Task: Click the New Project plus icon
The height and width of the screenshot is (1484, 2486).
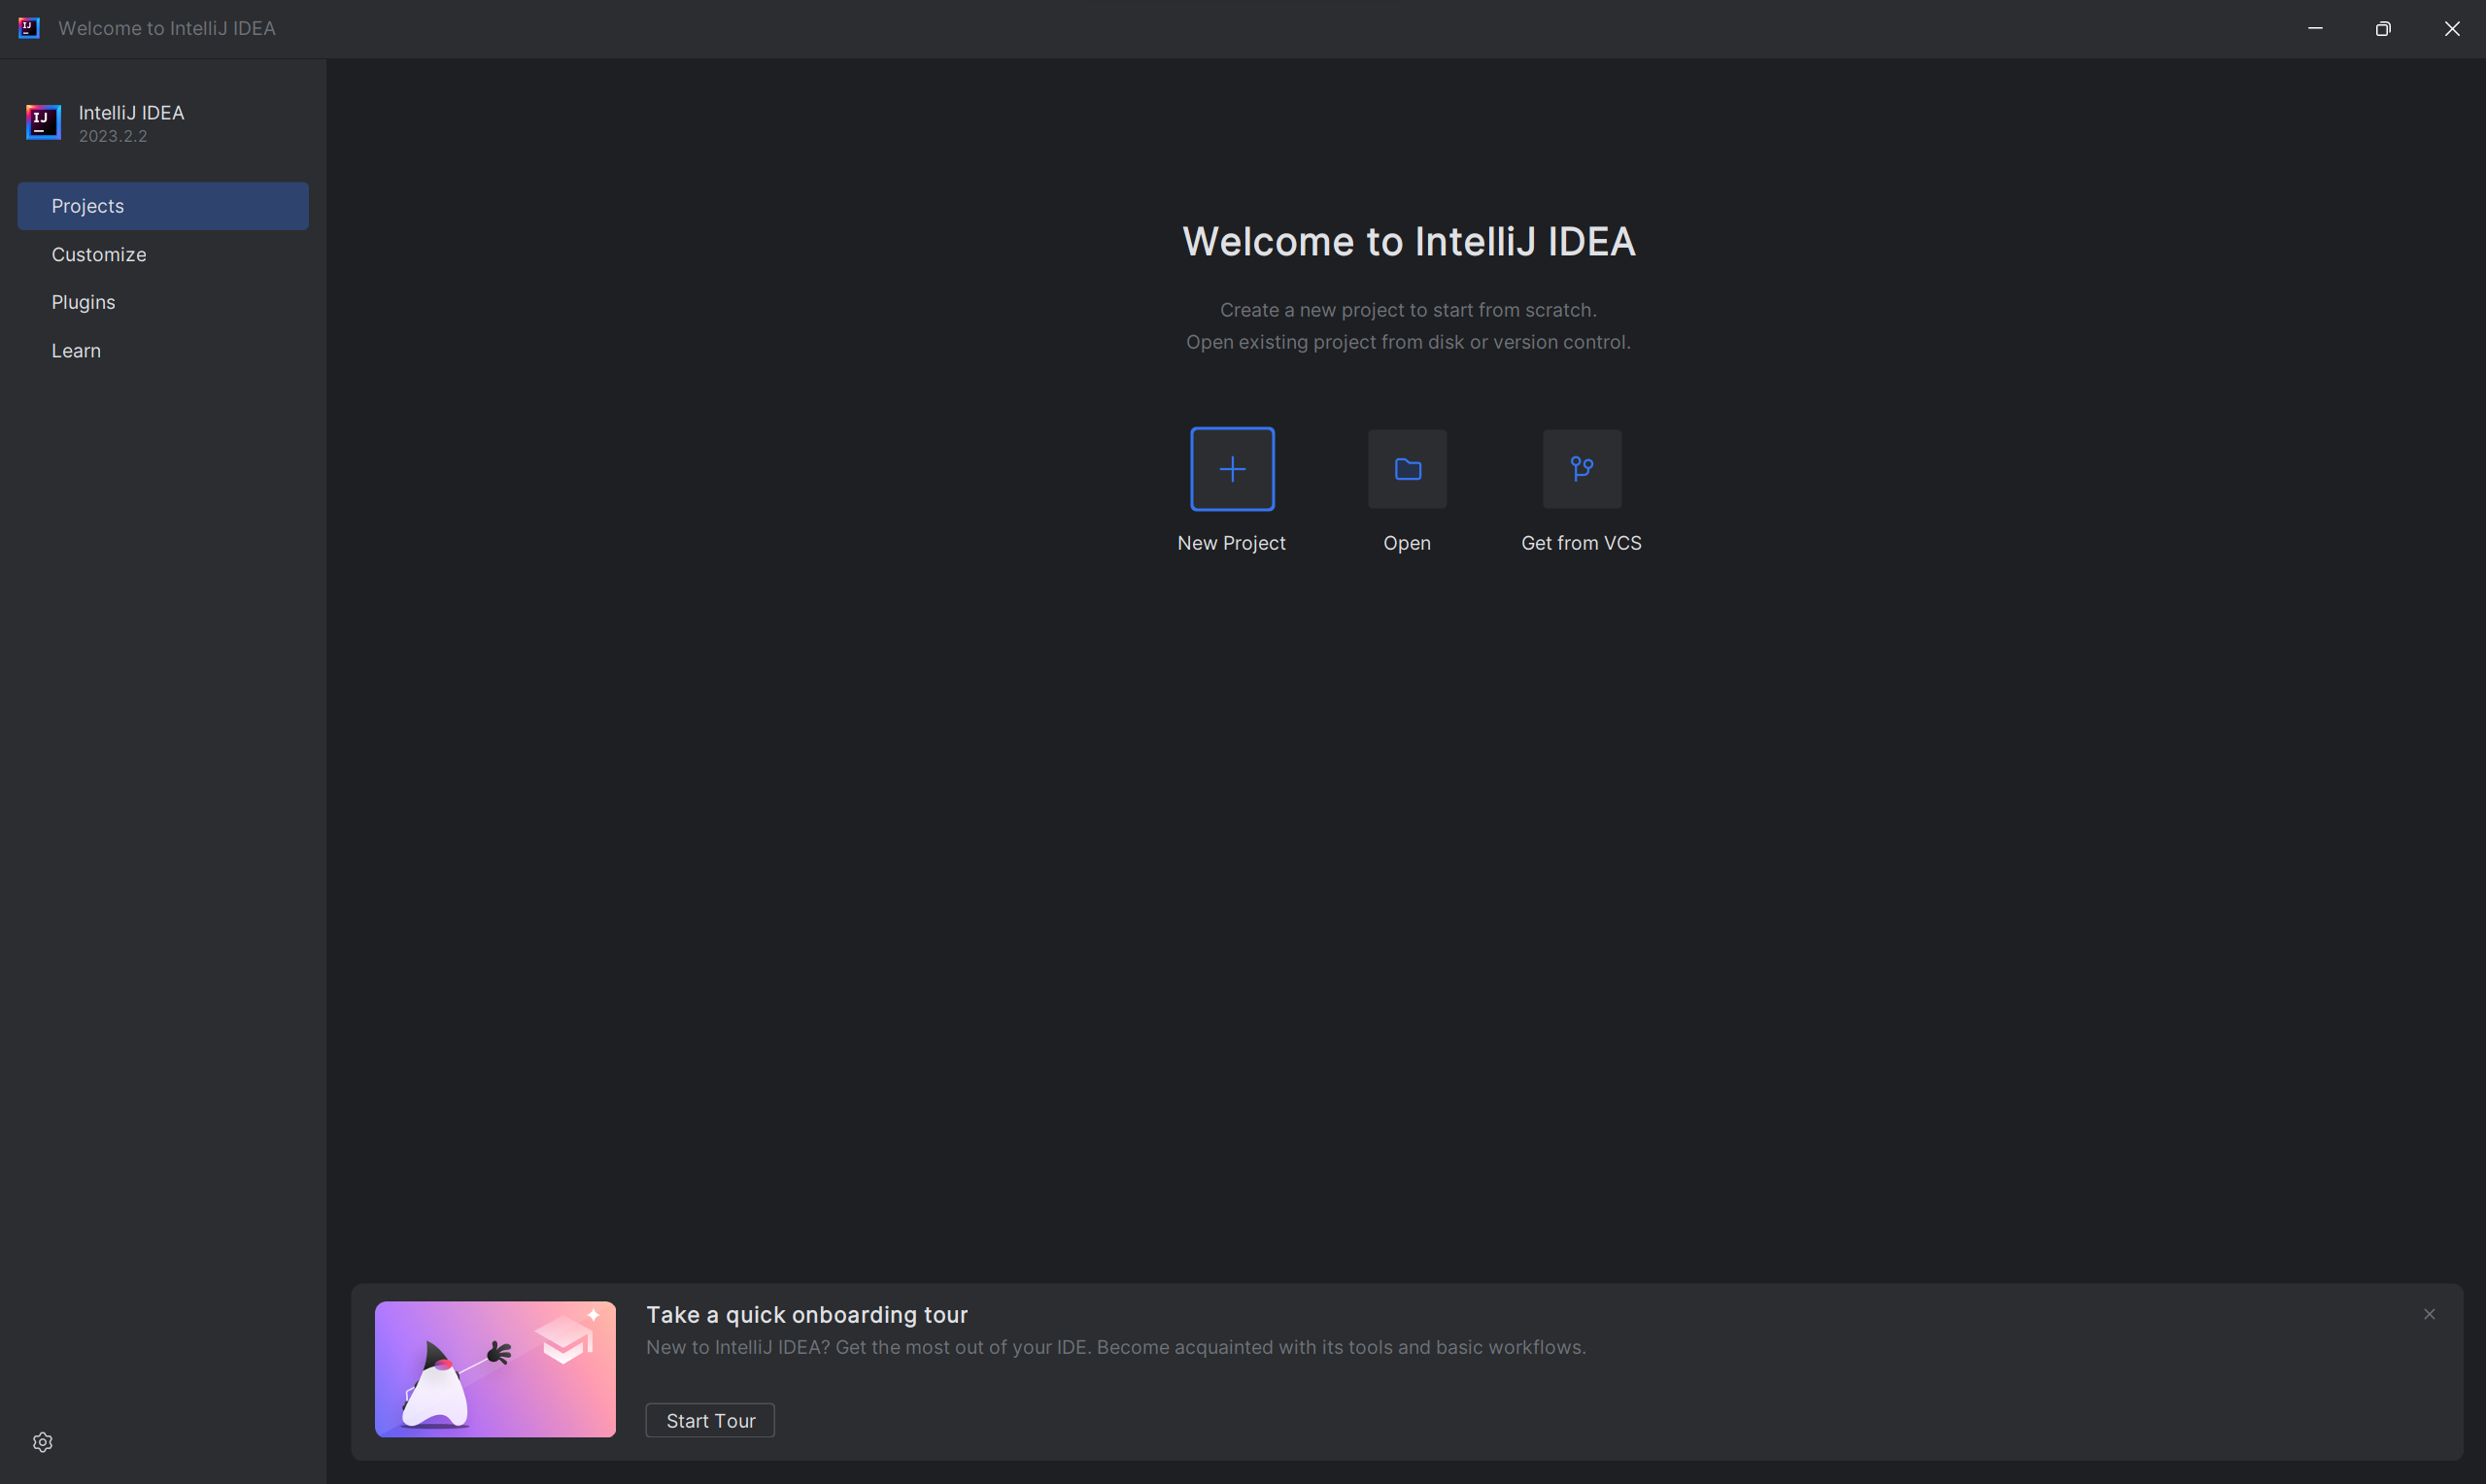Action: (x=1232, y=469)
